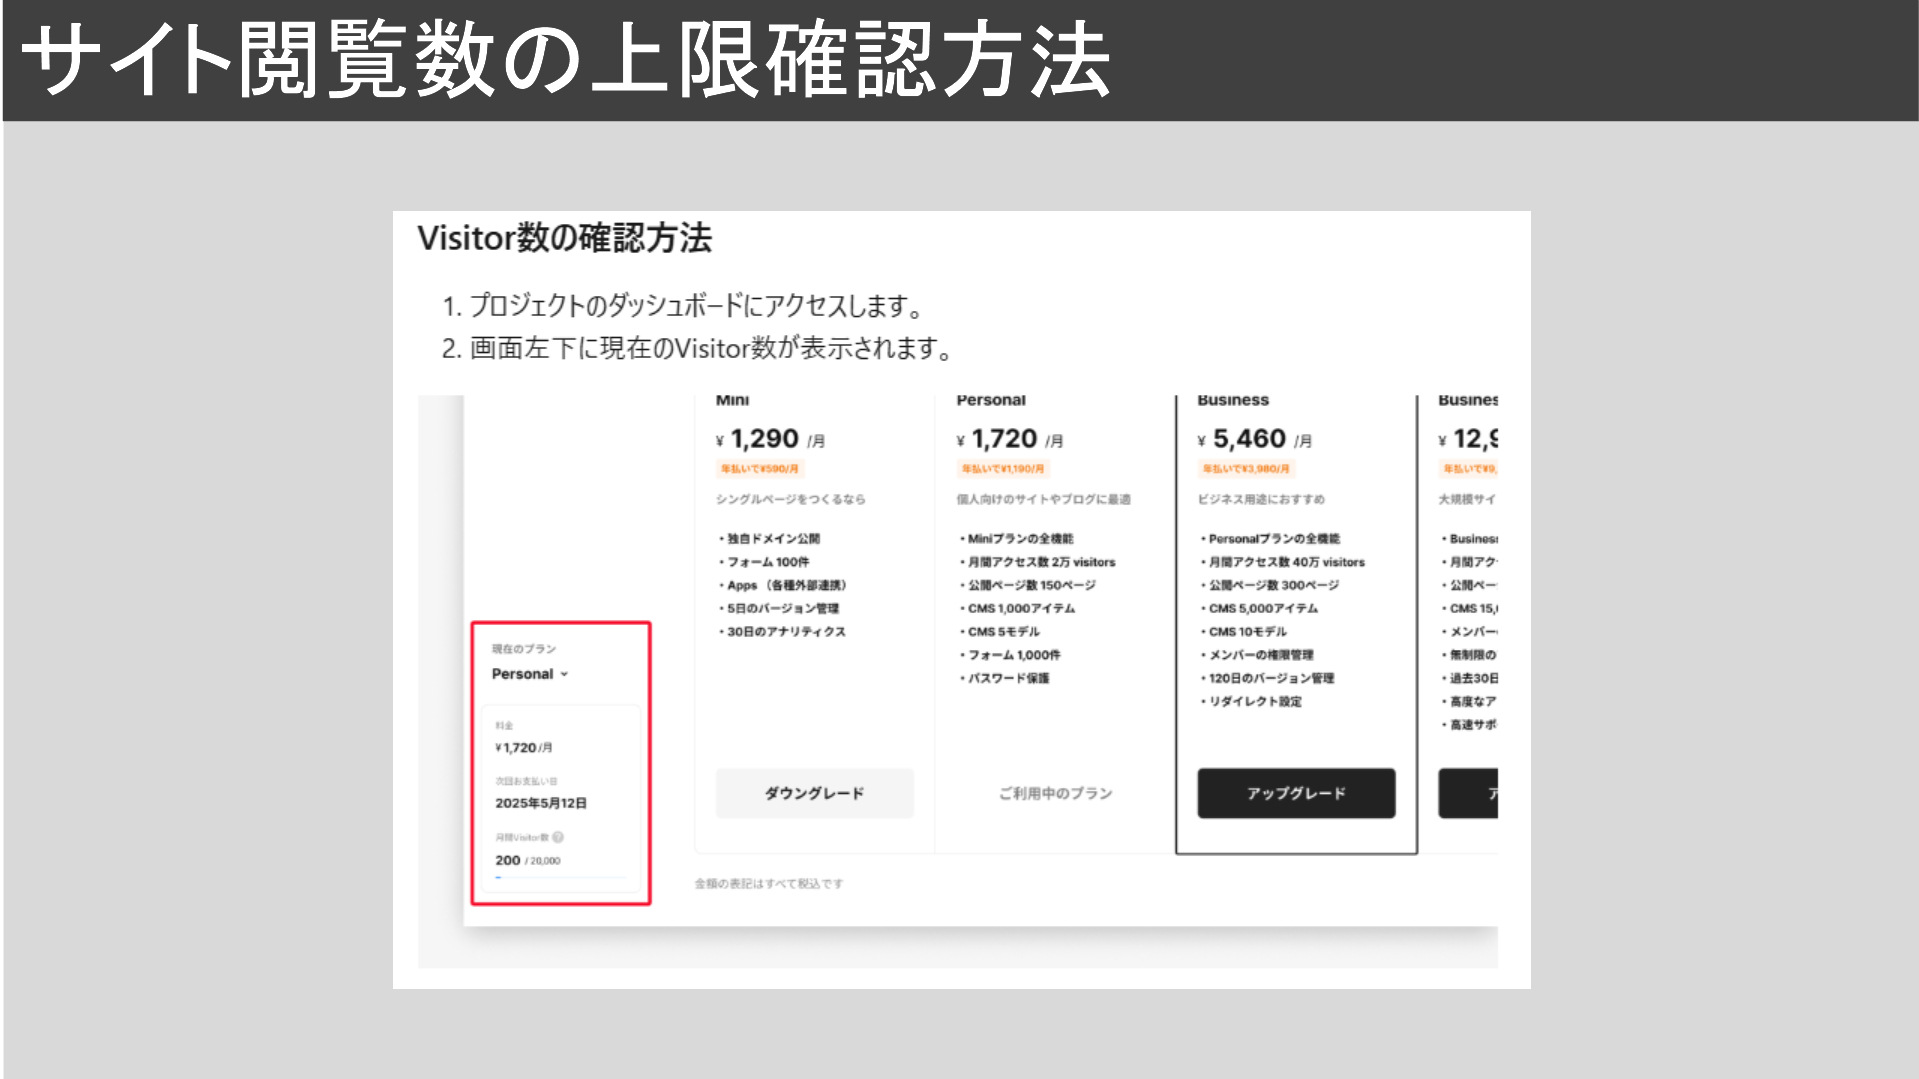Viewport: 1919px width, 1079px height.
Task: Click the ご利用中のプラン label under Personal
Action: click(x=1055, y=793)
